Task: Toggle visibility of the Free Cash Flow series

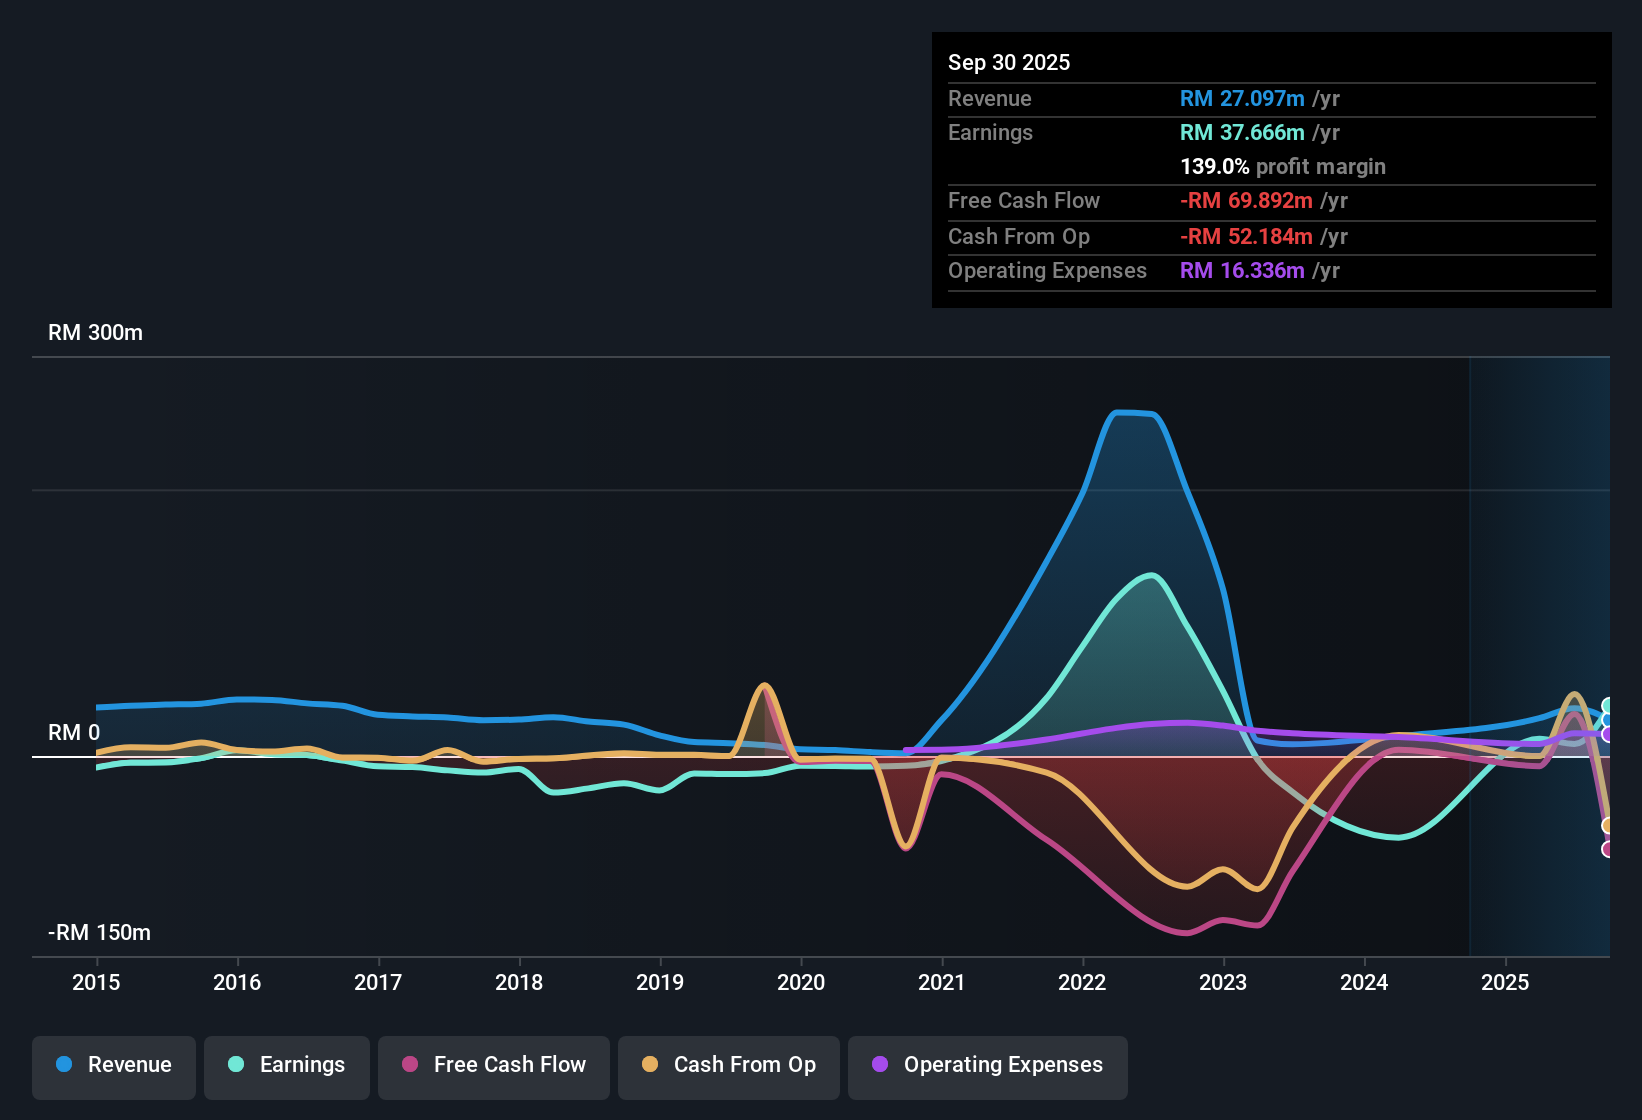Action: tap(493, 1065)
